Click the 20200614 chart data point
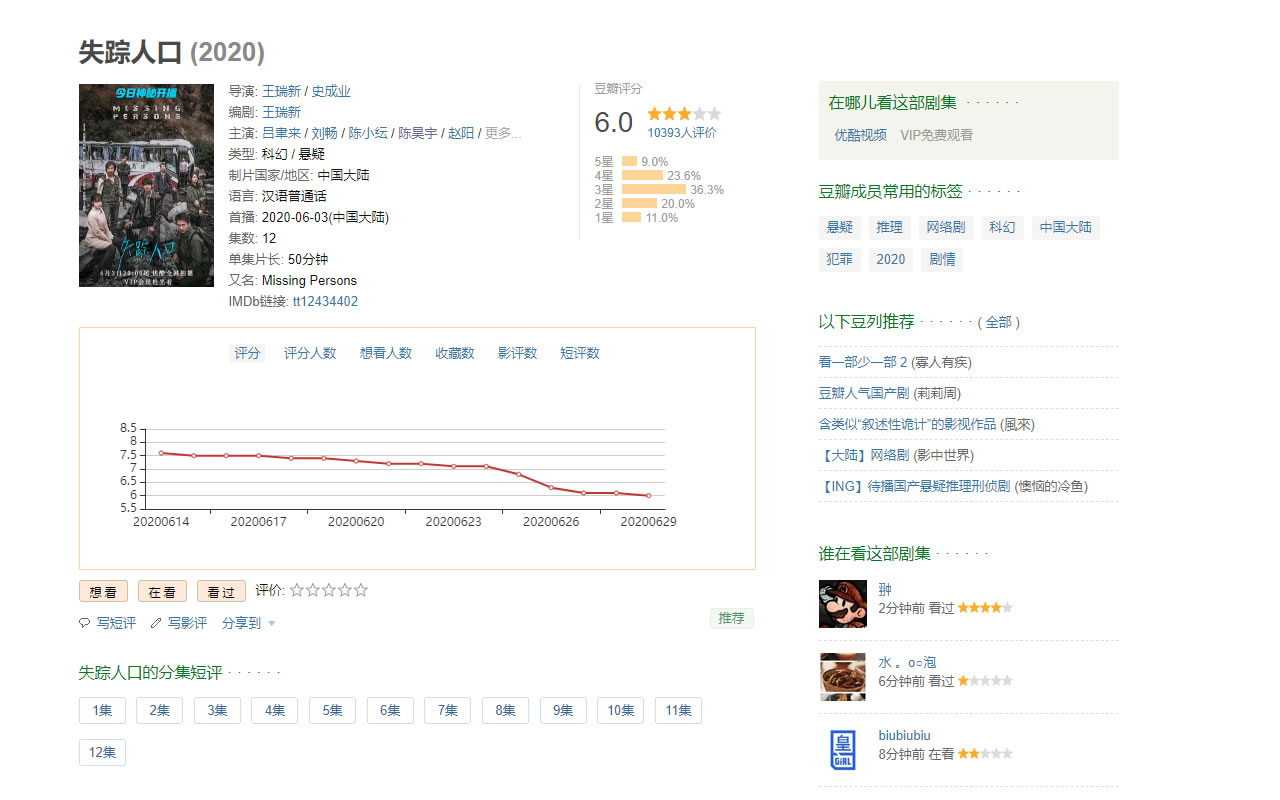Screen dimensions: 1280x800 pos(161,453)
